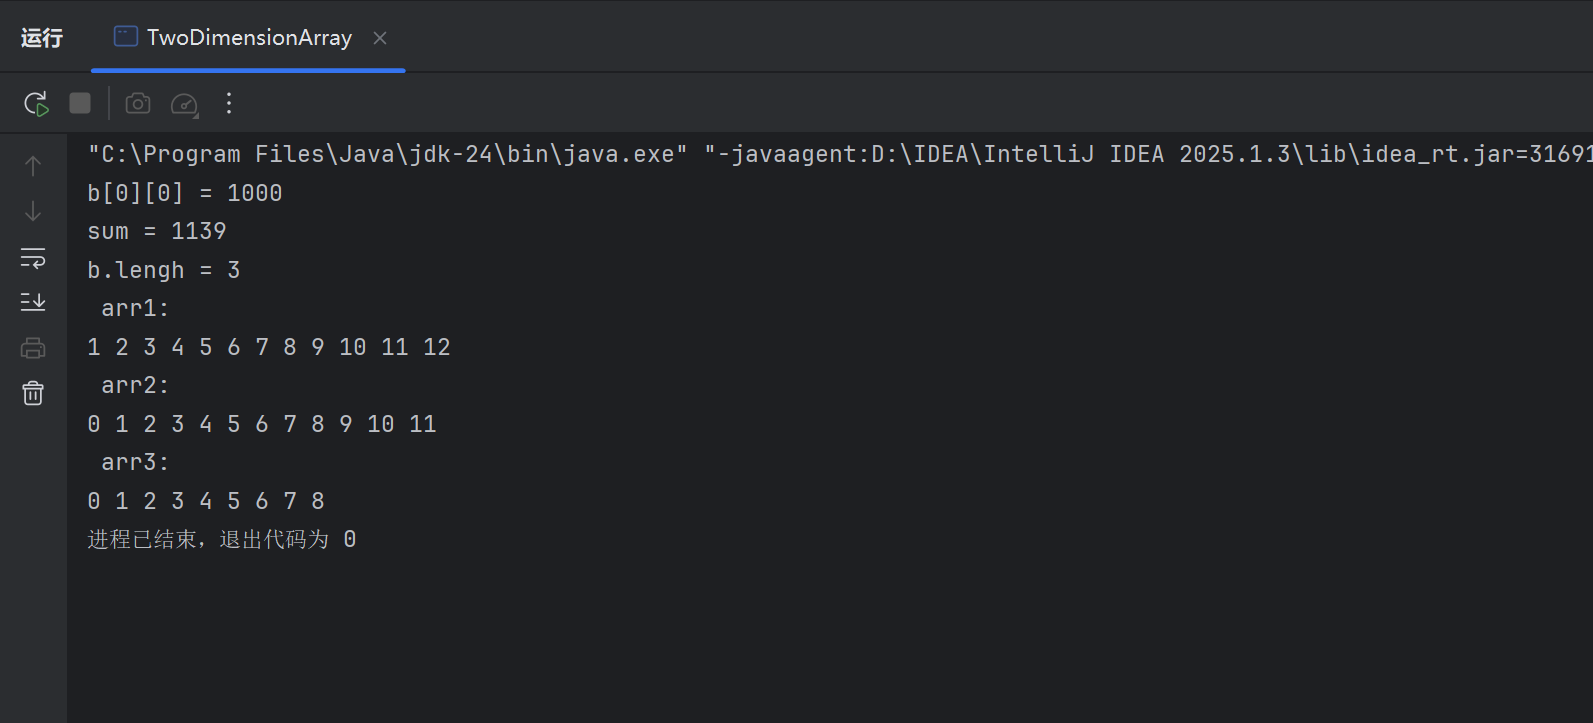Click the 运行 tool window title
This screenshot has width=1593, height=723.
[x=42, y=38]
